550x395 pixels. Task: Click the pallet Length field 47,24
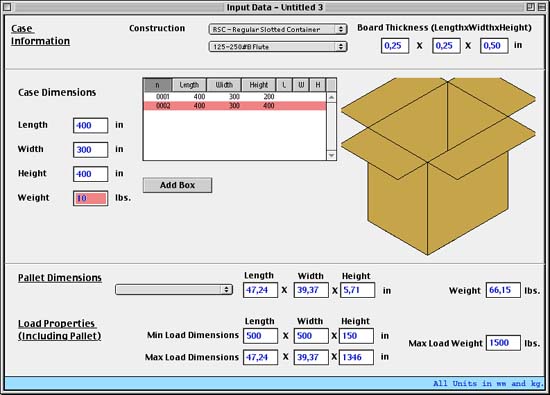(260, 290)
